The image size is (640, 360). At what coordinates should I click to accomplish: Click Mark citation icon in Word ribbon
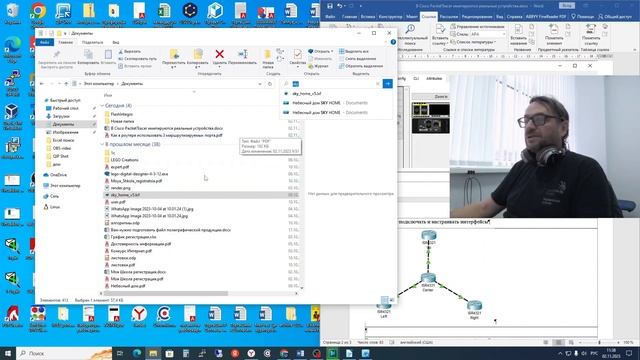coord(590,29)
